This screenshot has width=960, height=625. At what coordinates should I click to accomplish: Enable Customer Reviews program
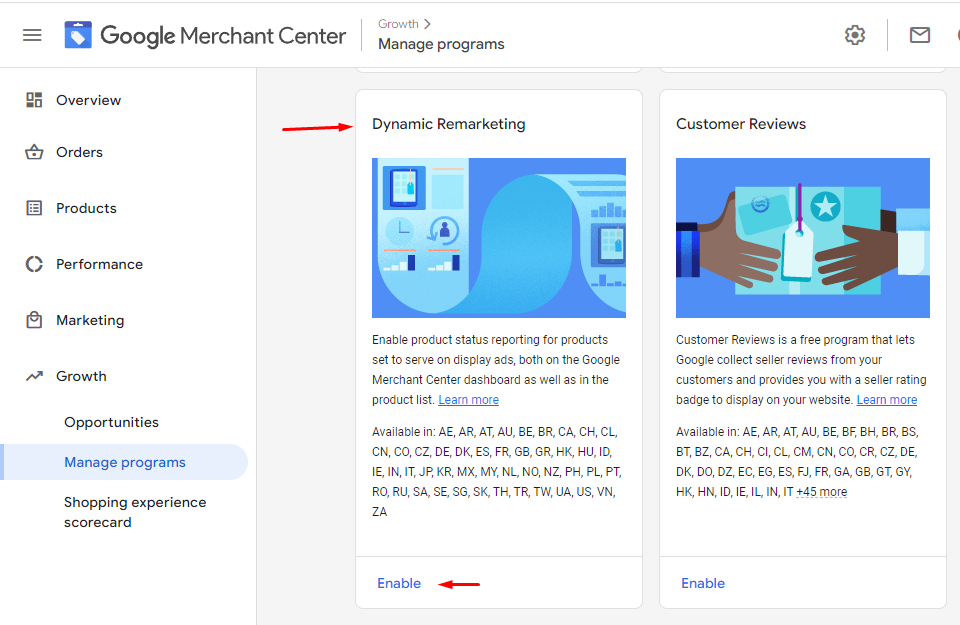703,583
